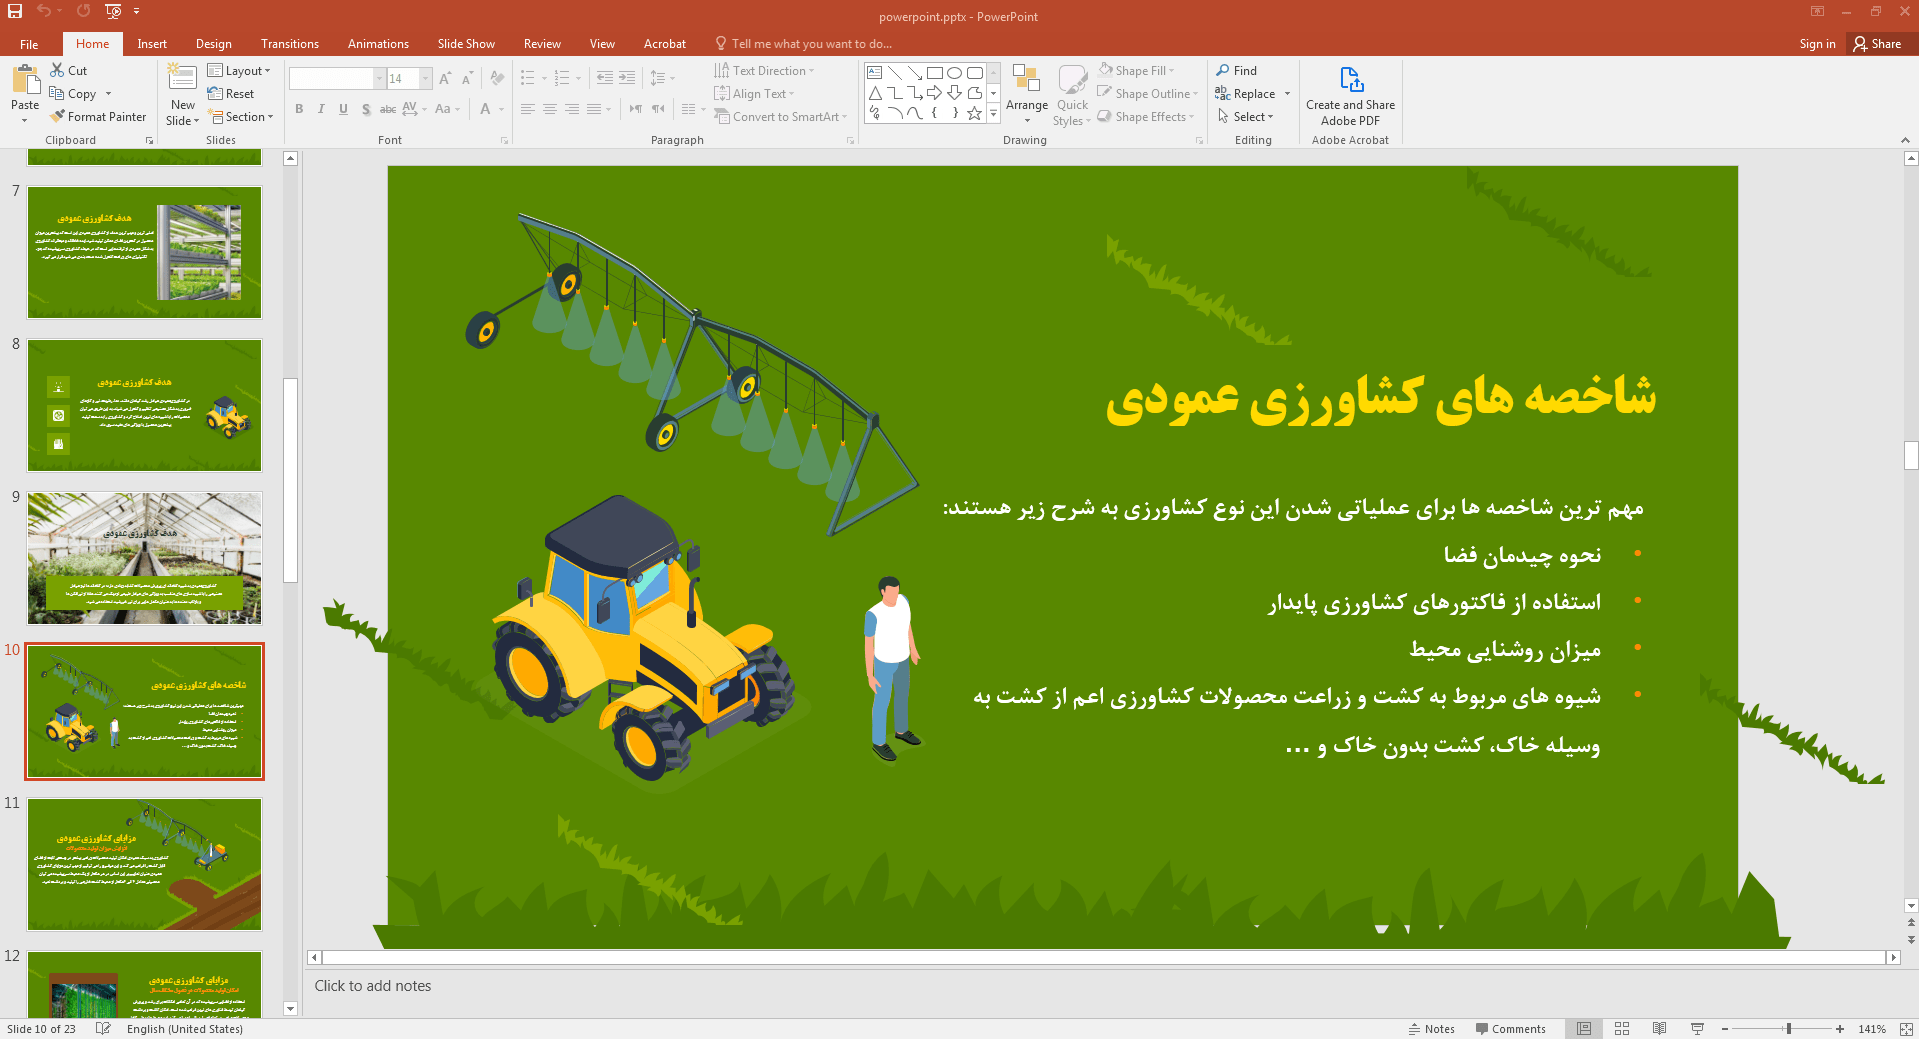Select the star shape in shapes gallery
This screenshot has width=1919, height=1039.
point(975,113)
